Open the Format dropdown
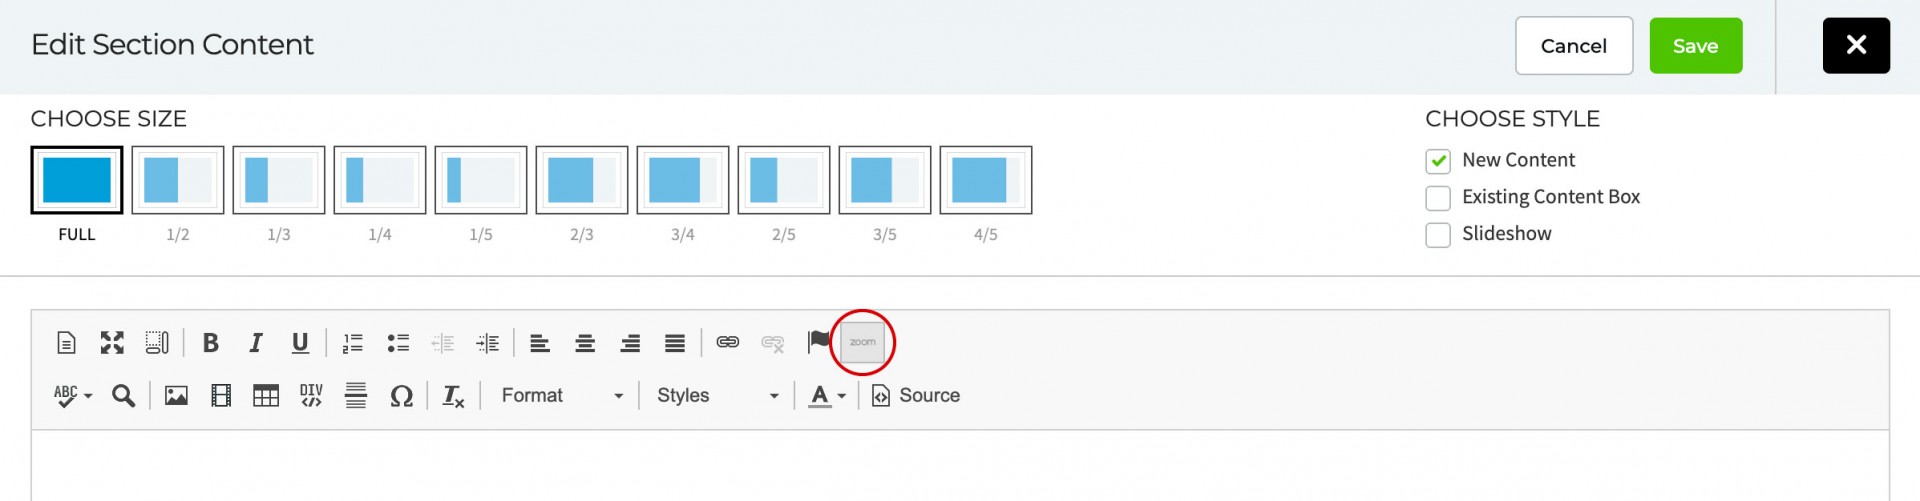This screenshot has height=501, width=1920. pos(562,396)
